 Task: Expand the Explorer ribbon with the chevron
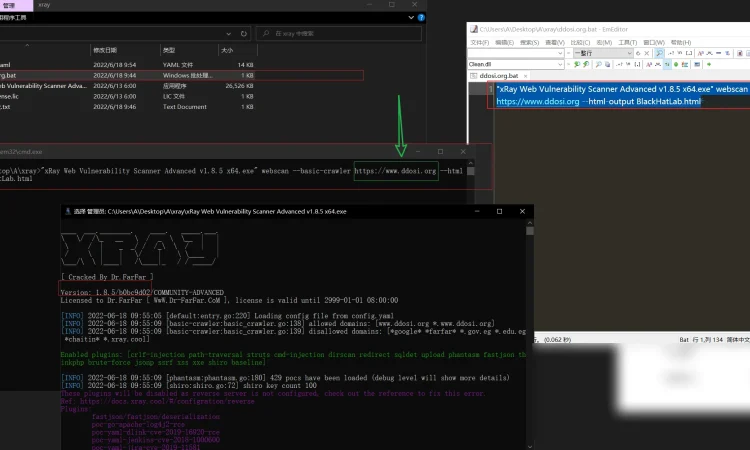[411, 18]
